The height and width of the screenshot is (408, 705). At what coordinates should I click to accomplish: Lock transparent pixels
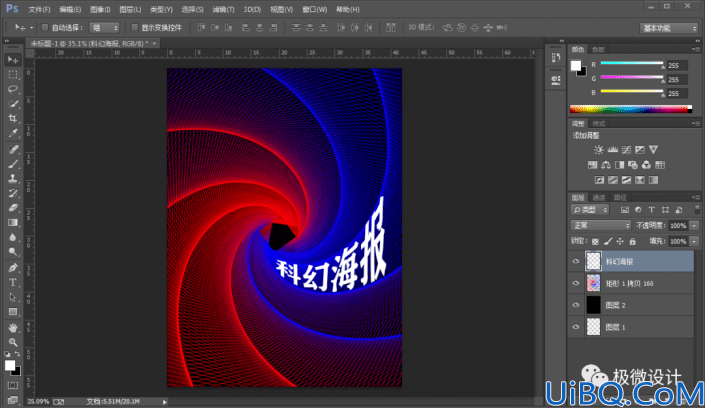pyautogui.click(x=595, y=242)
